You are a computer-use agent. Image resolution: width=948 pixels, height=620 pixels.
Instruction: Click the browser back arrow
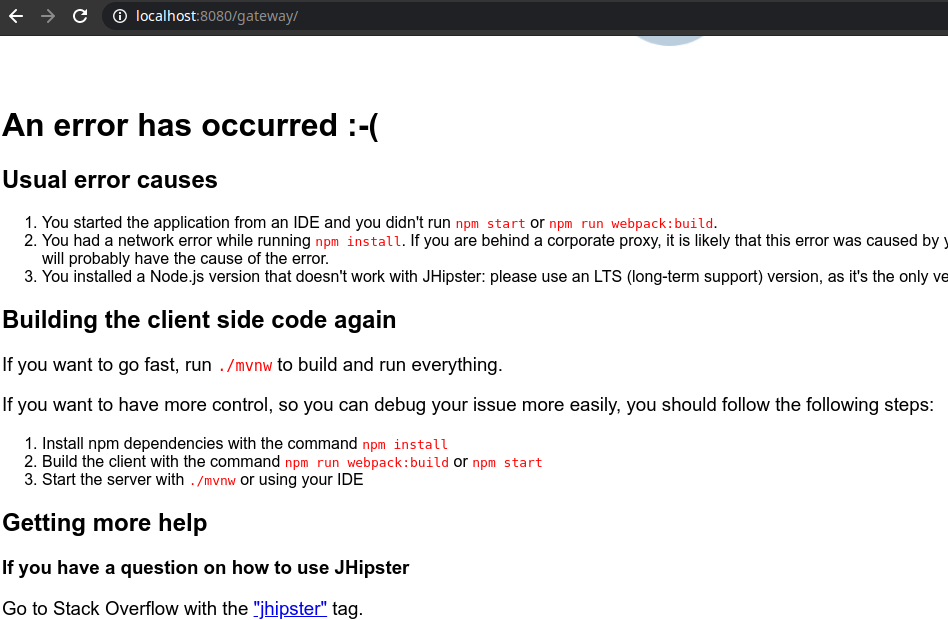coord(16,16)
